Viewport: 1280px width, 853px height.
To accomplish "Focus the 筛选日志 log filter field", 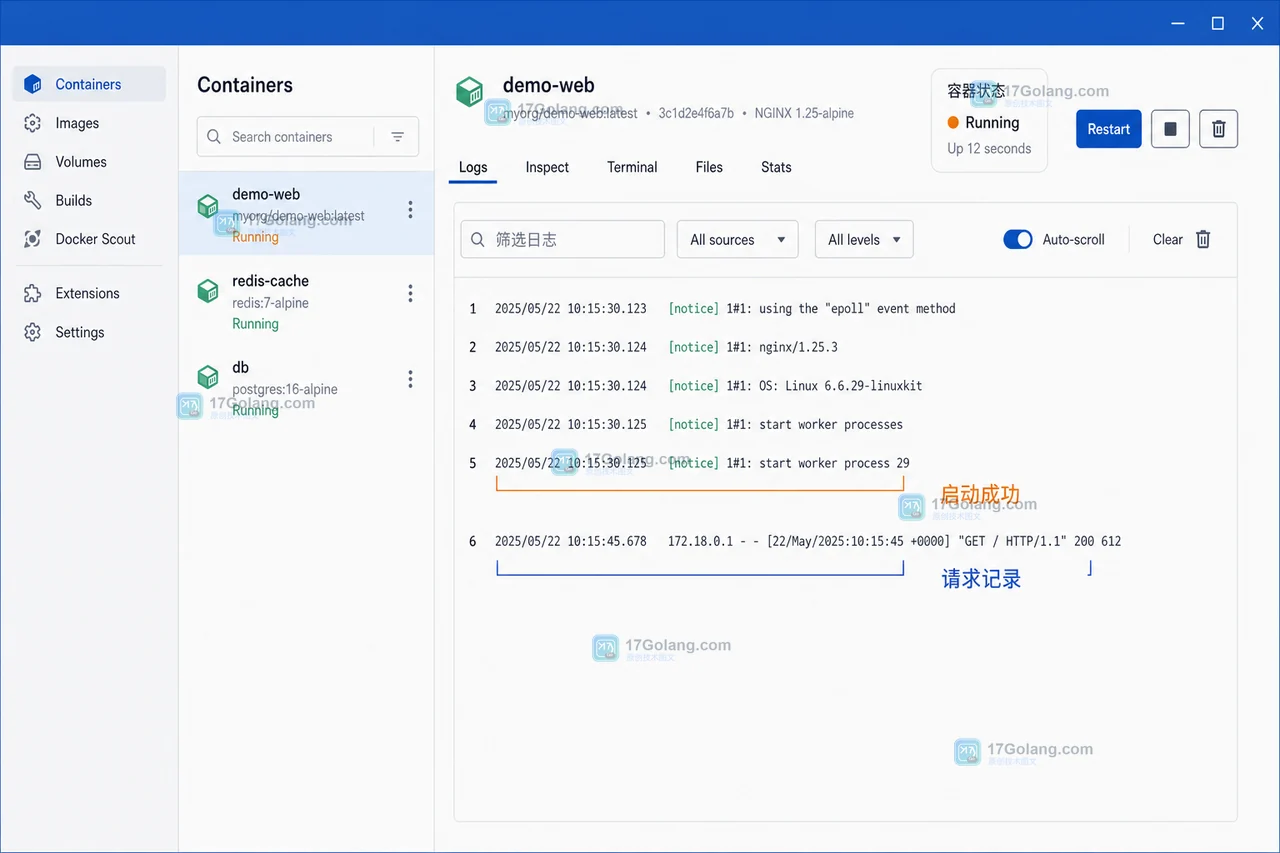I will [563, 240].
